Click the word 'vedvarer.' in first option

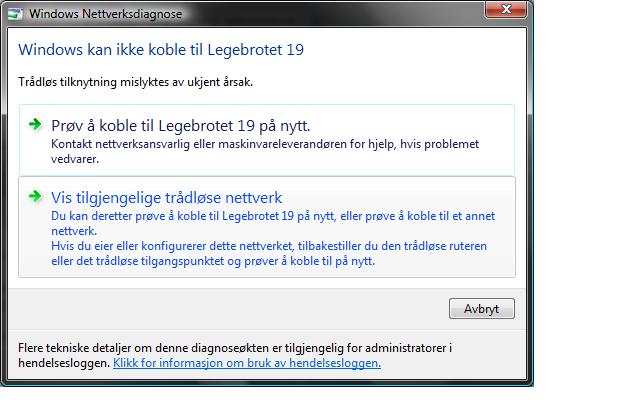[x=75, y=159]
